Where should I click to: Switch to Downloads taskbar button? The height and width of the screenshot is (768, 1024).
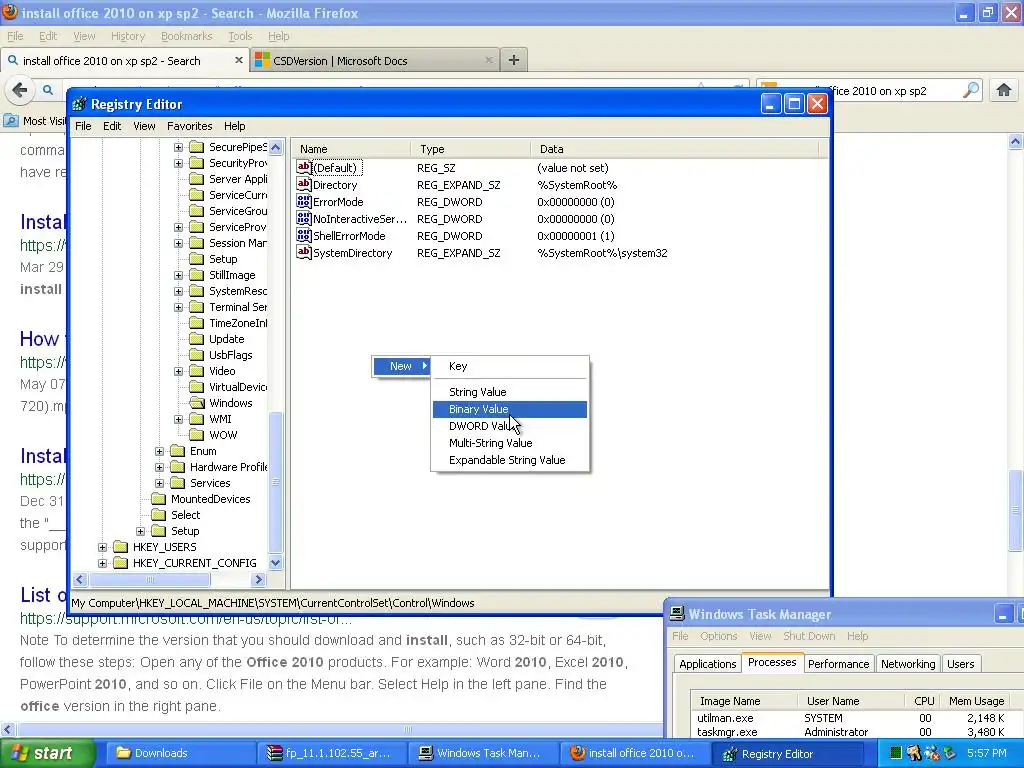(180, 753)
